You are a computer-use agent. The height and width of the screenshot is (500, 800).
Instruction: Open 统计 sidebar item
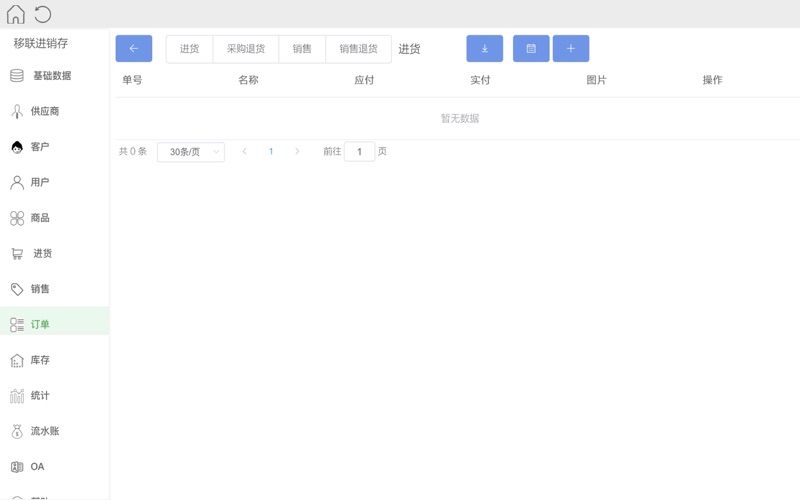tap(40, 395)
